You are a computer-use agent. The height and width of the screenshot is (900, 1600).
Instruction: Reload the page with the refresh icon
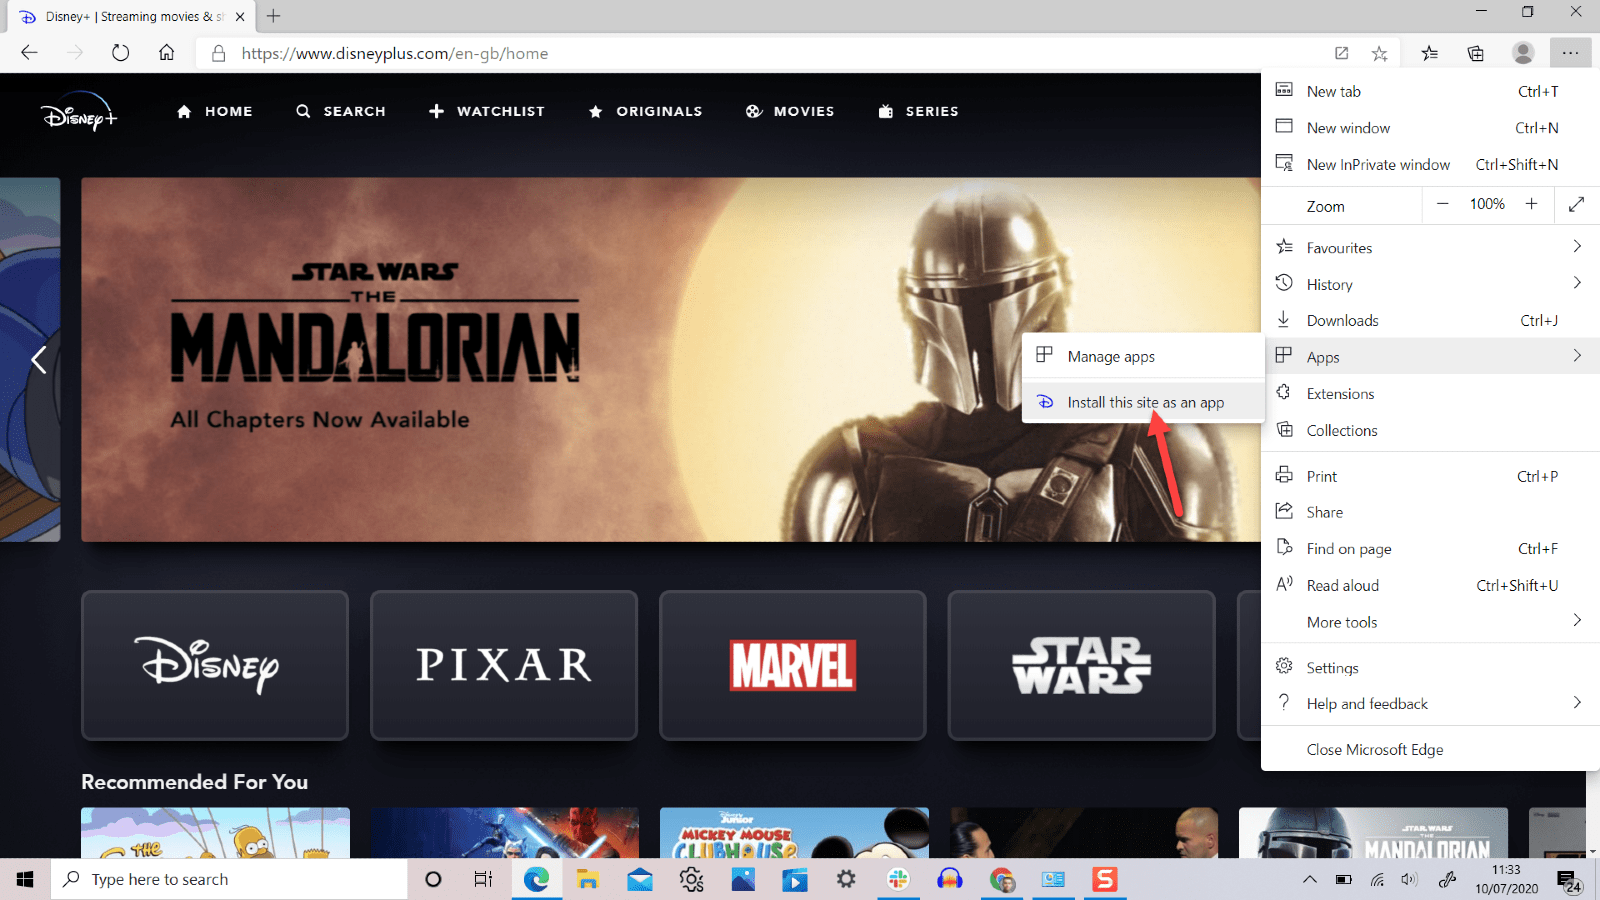click(x=120, y=53)
